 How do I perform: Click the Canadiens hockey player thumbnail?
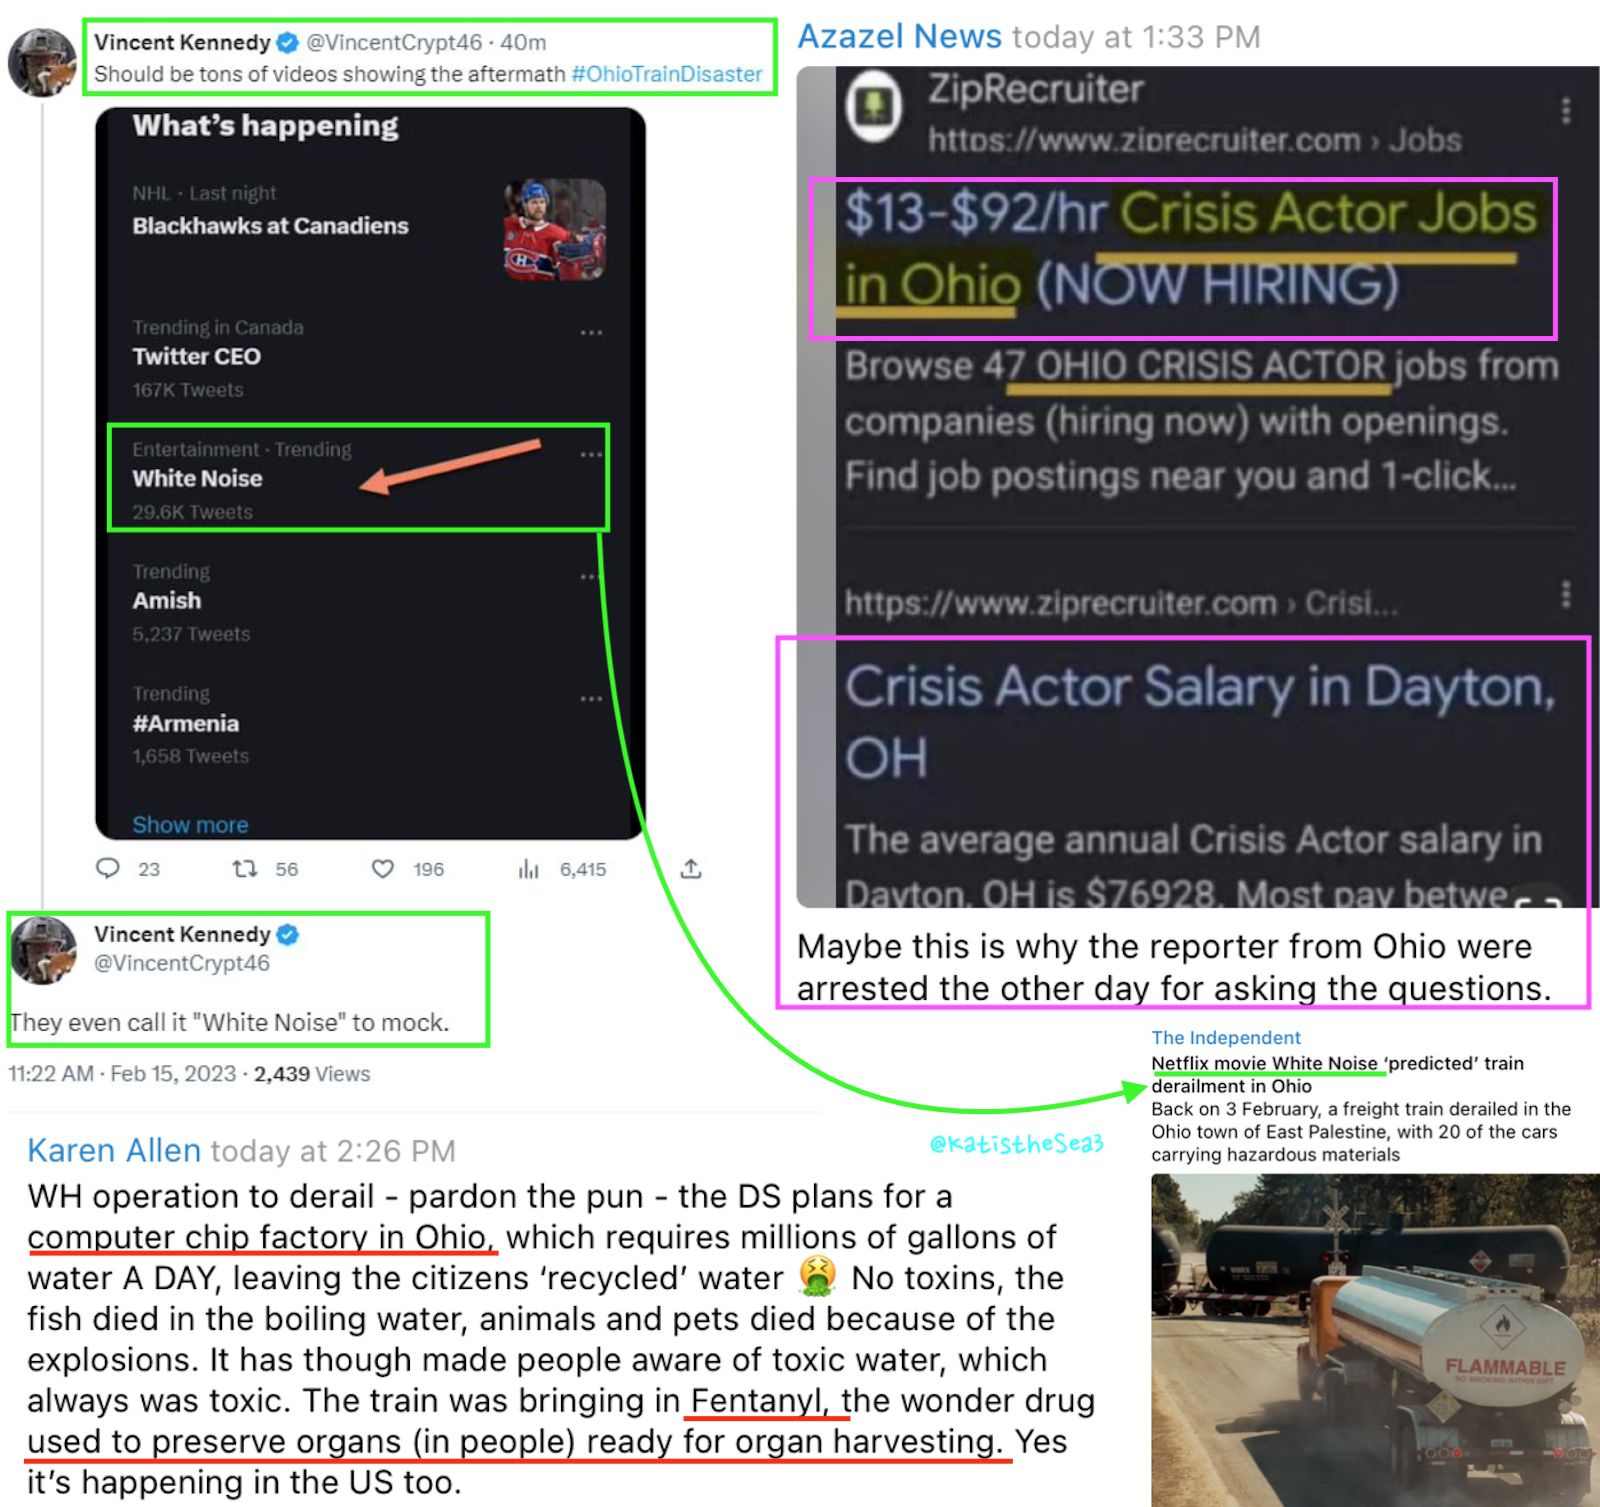click(x=555, y=229)
